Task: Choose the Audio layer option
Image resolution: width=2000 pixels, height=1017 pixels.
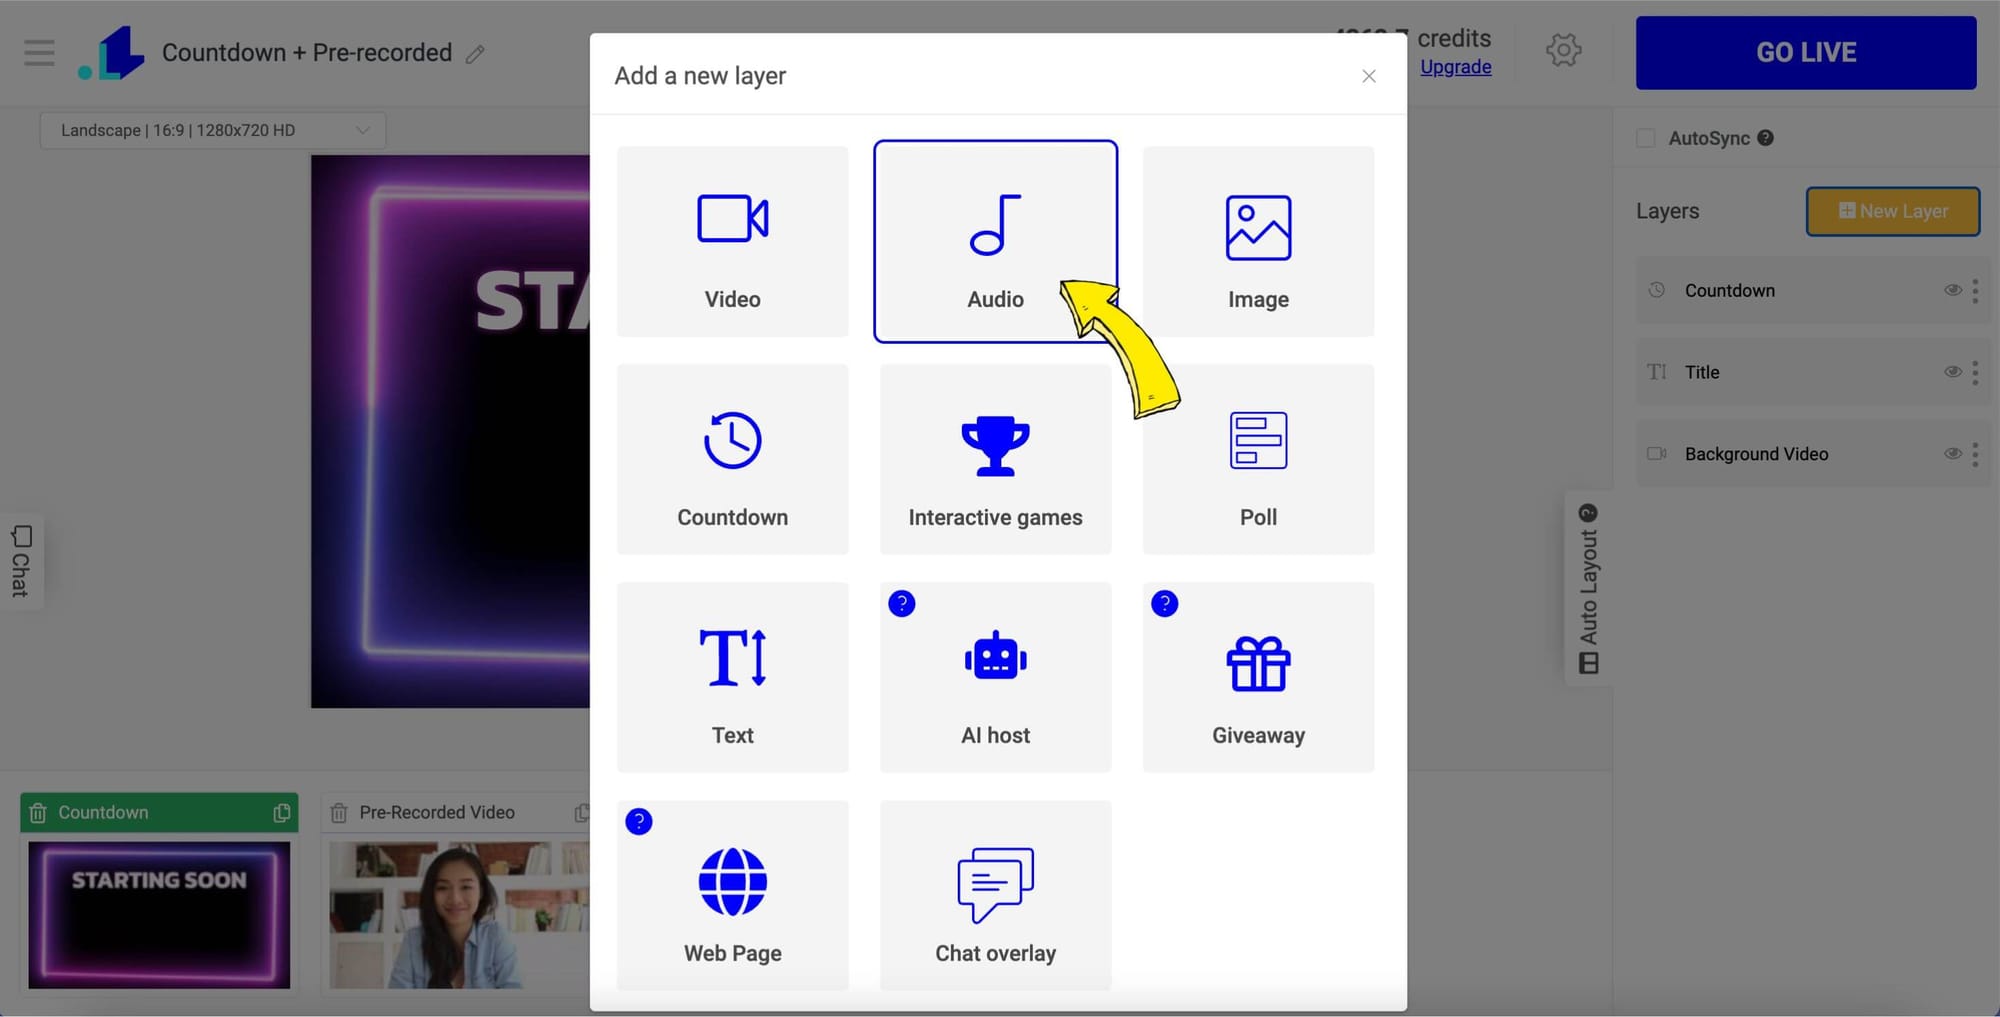Action: point(995,241)
